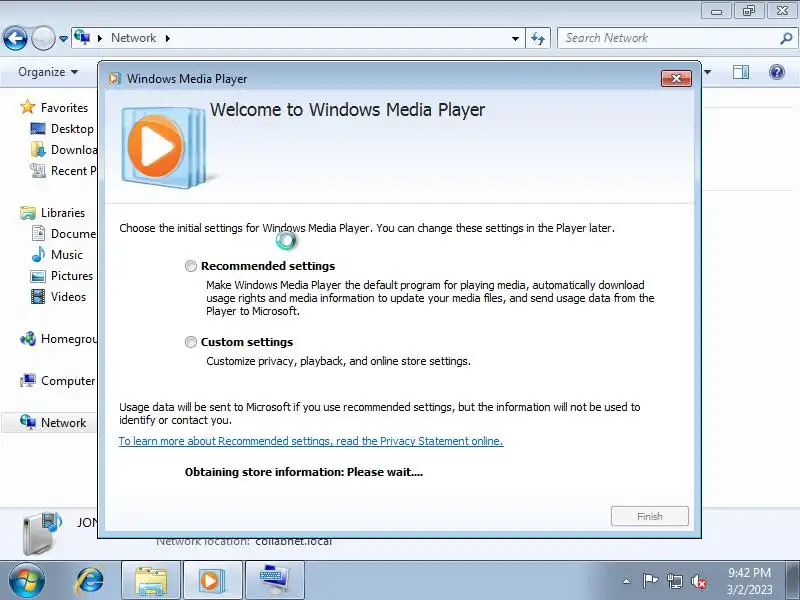Click the Homegroup spheres icon
Viewport: 800px width, 600px height.
point(28,338)
